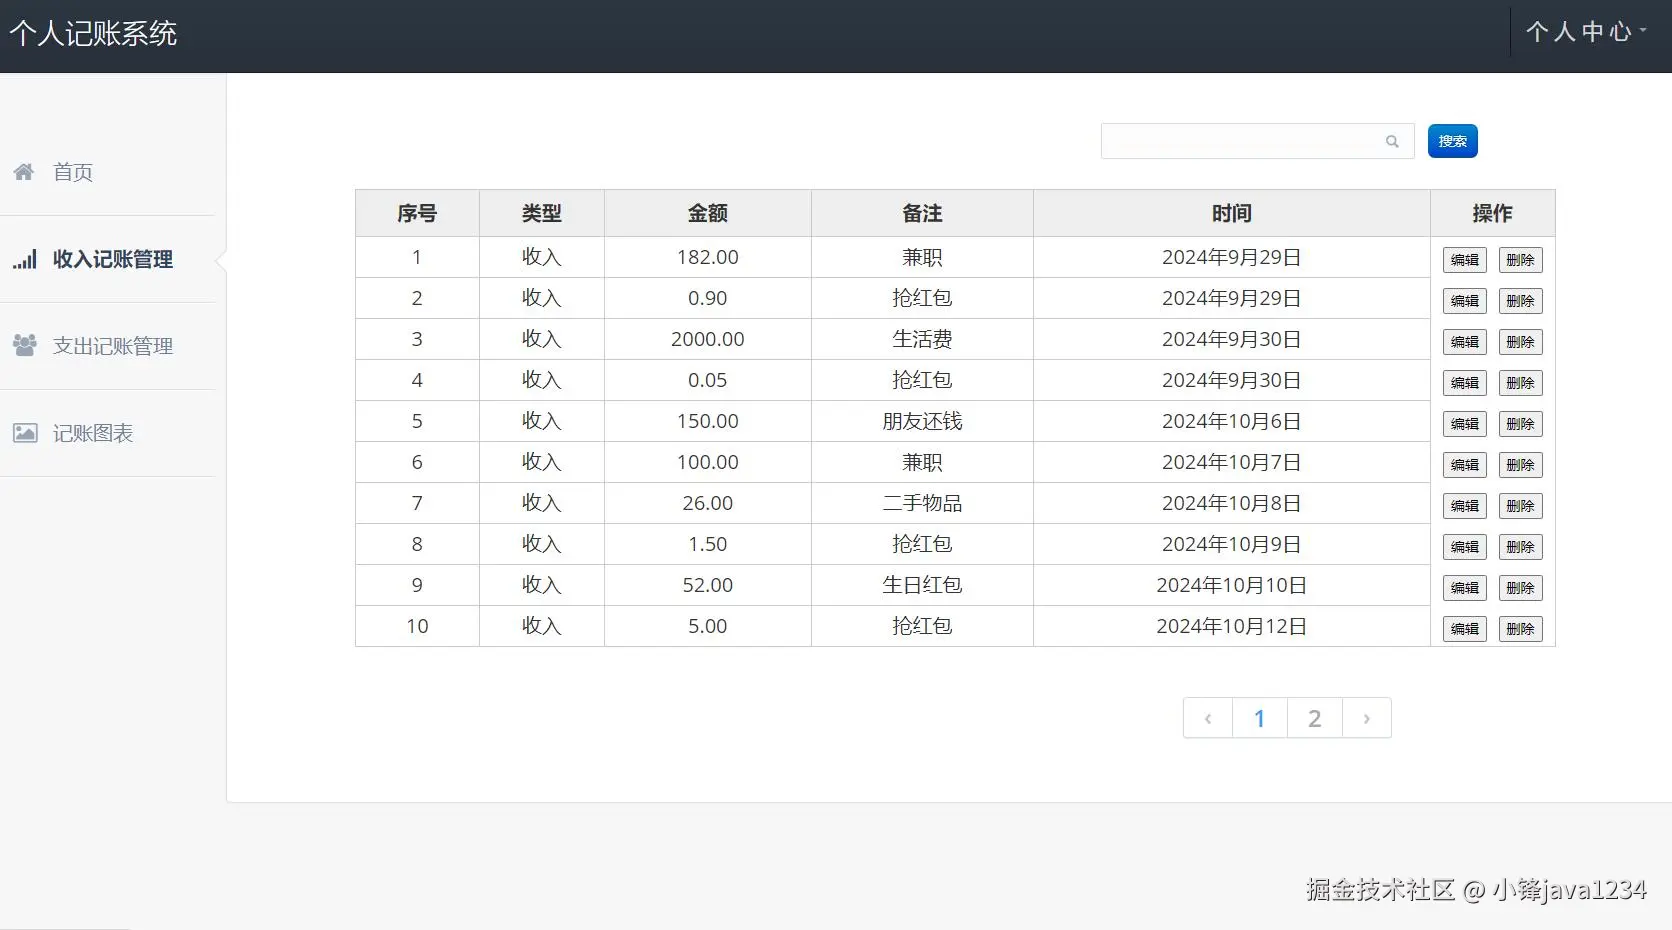The height and width of the screenshot is (930, 1672).
Task: Select the 0.05 amount cell
Action: tap(708, 380)
